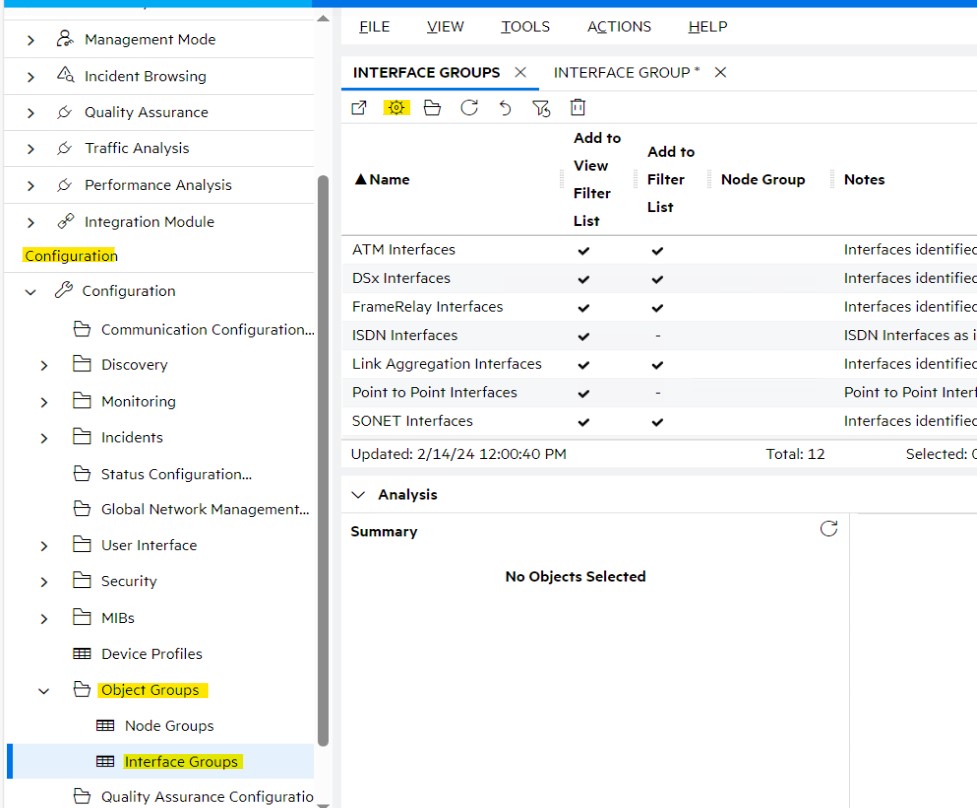Open the selected Interface Group

(x=432, y=107)
